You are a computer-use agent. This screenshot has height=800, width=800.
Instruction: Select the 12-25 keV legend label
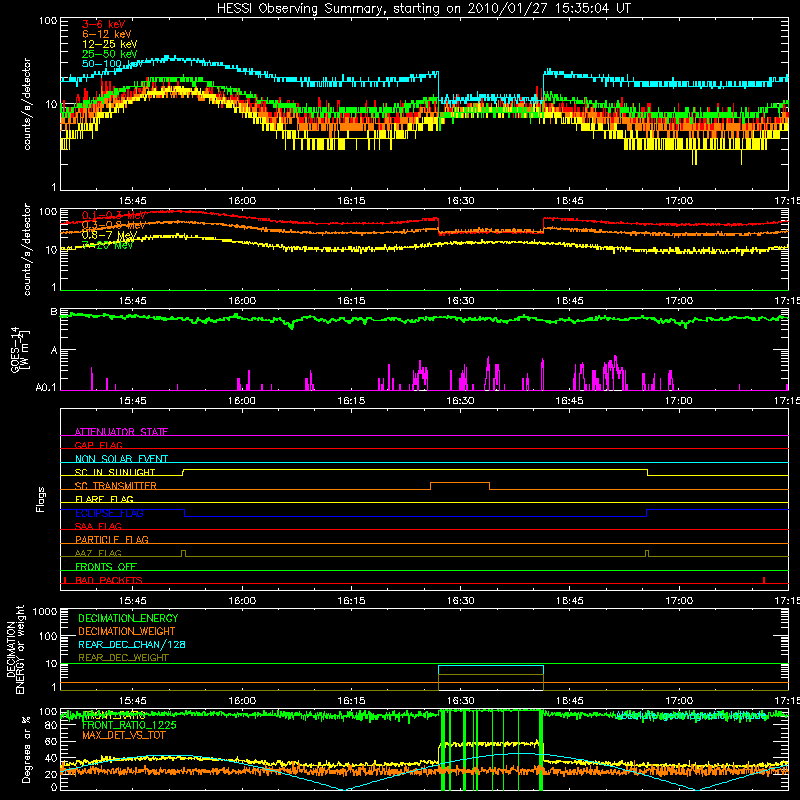[110, 44]
